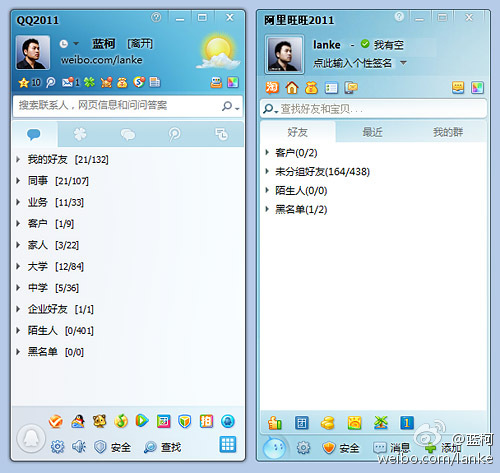Open QQ Live play icon

[142, 421]
